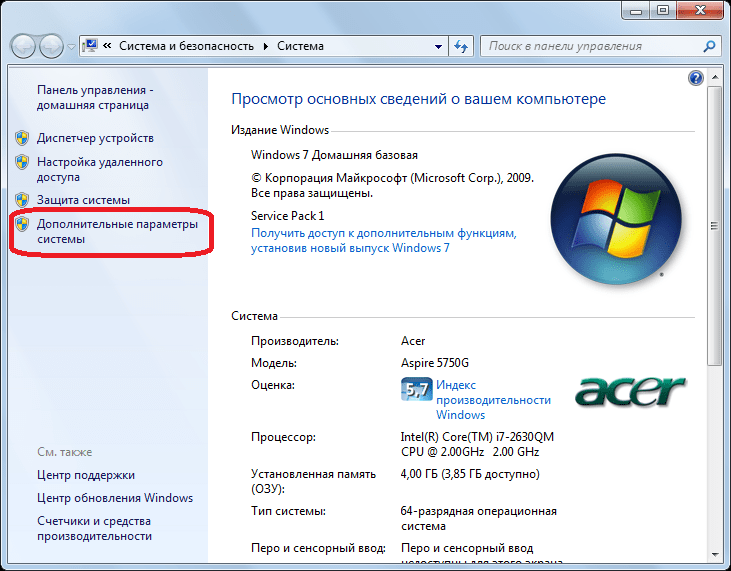
Task: Click the Windows logo orb image
Action: pyautogui.click(x=616, y=219)
